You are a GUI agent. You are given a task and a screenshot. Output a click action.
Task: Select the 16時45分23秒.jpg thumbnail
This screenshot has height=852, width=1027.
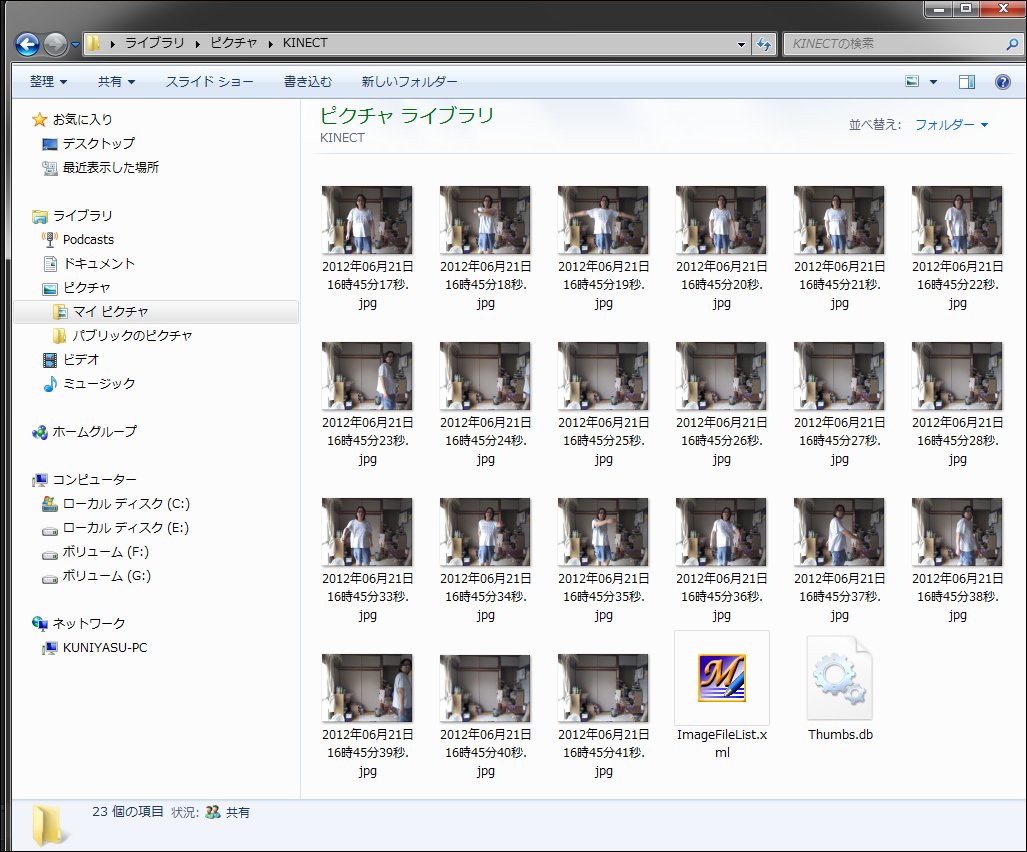(367, 376)
